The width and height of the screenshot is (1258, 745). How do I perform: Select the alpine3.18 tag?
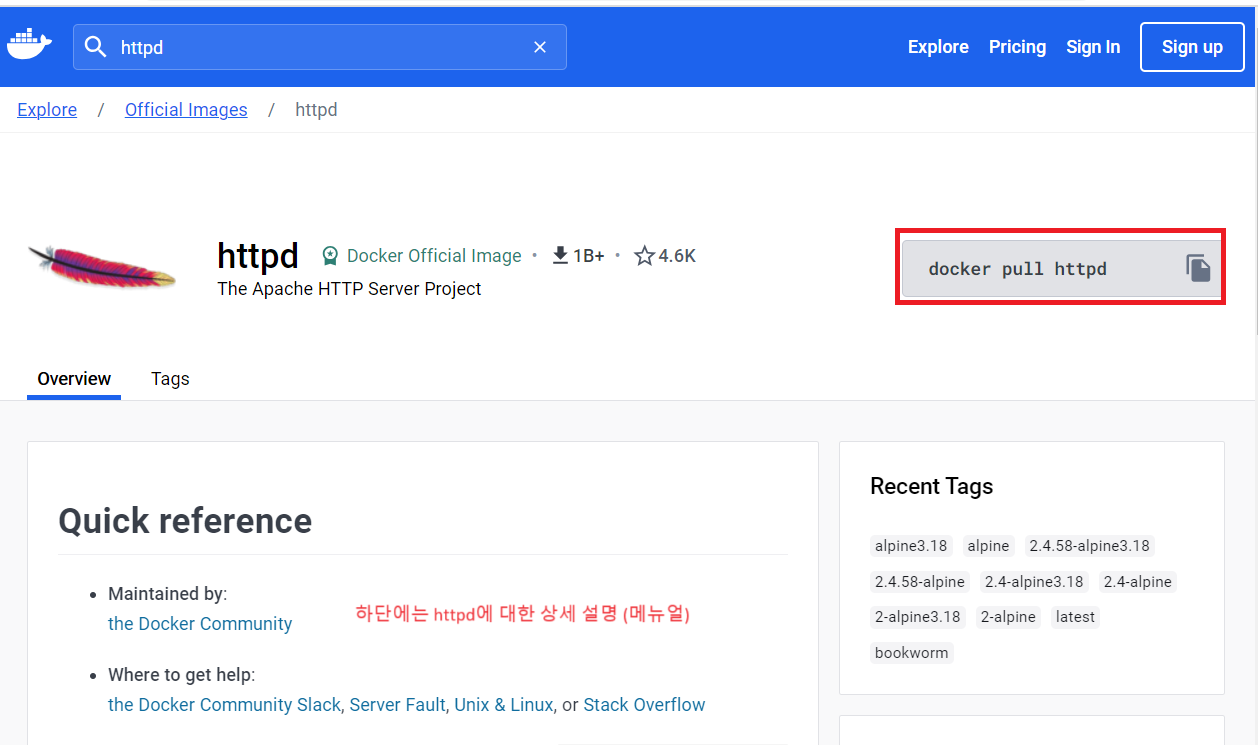[911, 546]
